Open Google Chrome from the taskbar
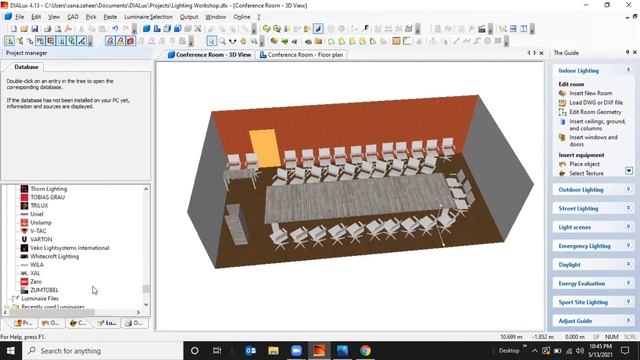Screen dimensions: 640x360 tap(365, 351)
